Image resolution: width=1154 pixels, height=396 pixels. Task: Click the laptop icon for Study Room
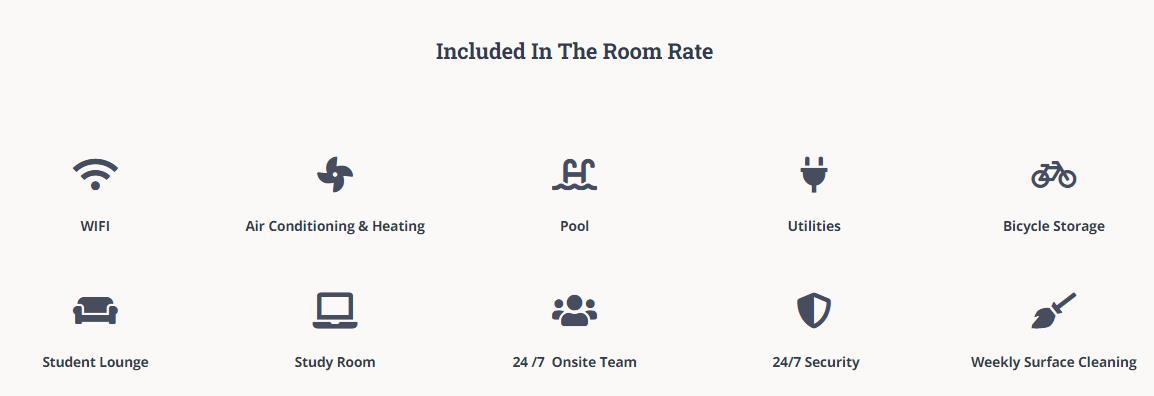tap(335, 311)
